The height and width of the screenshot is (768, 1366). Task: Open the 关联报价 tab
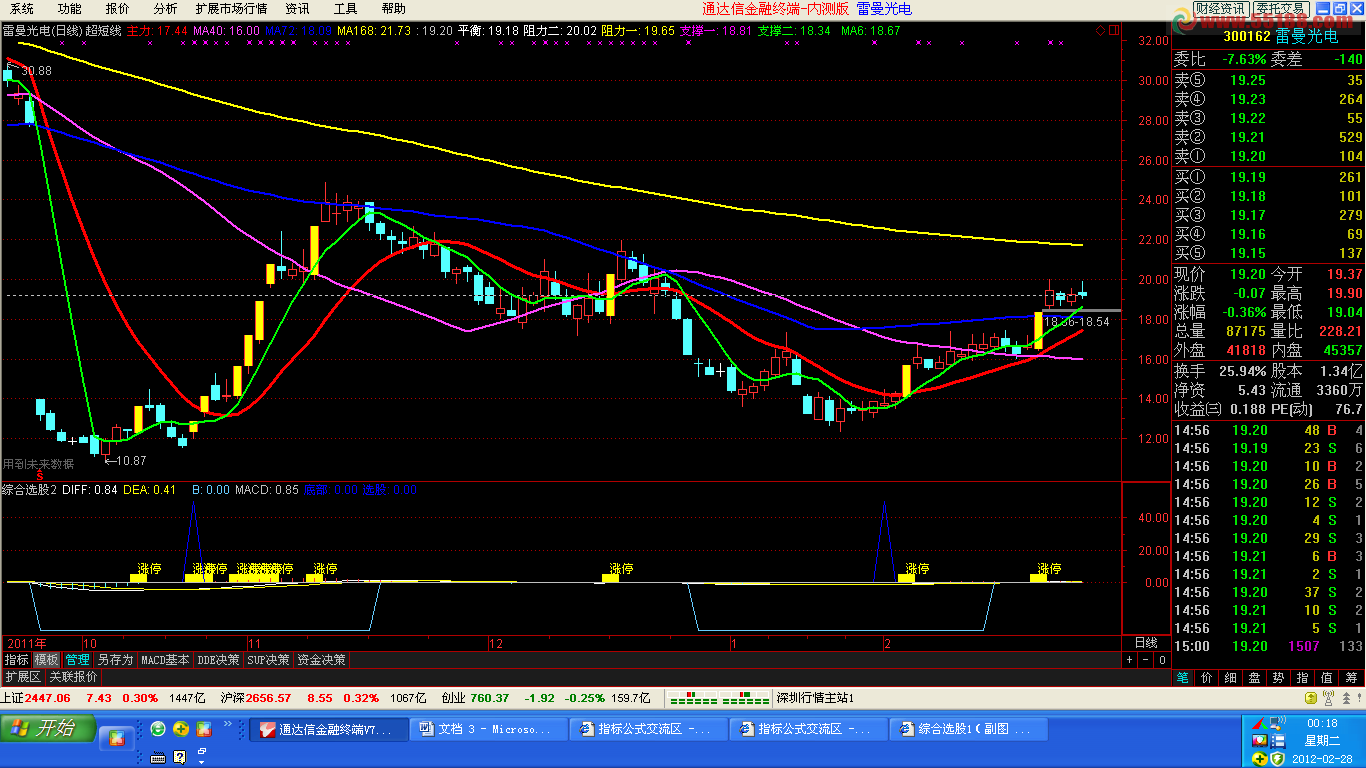pos(74,677)
